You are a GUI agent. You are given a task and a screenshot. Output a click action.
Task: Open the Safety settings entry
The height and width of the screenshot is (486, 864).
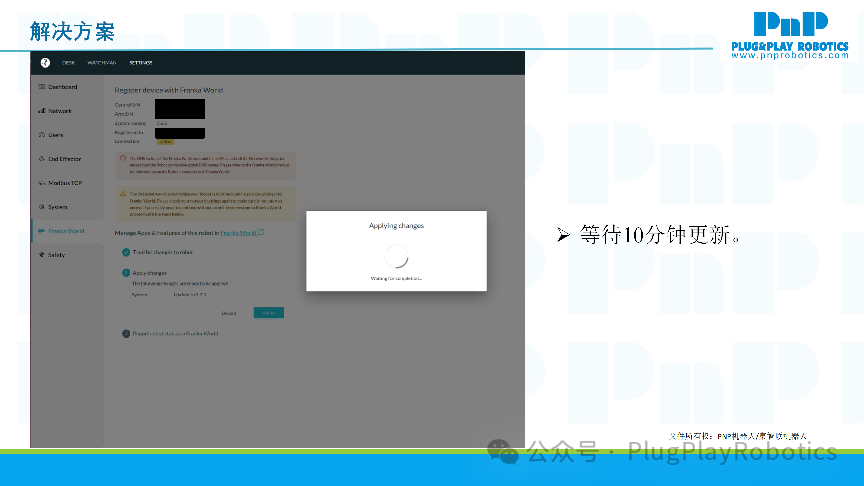[67, 255]
